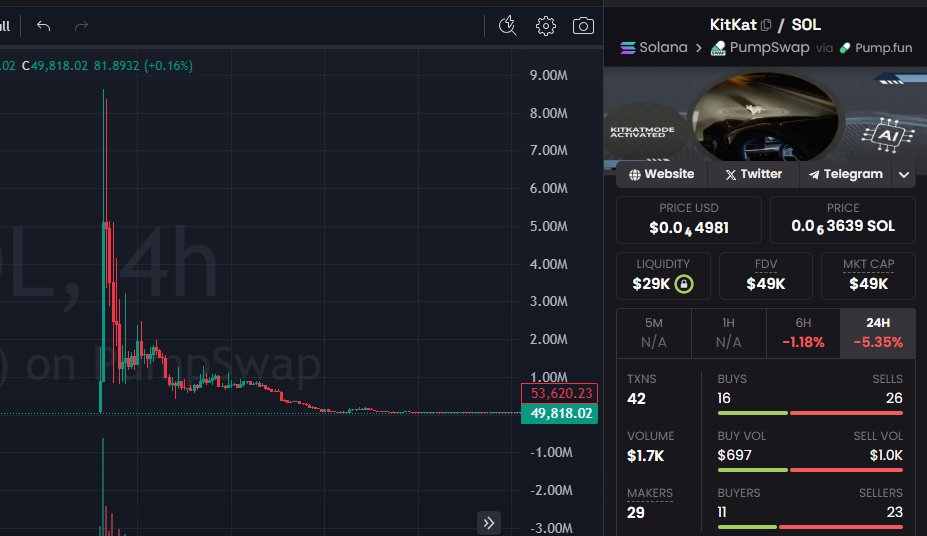Click the chart close value C49,818.02
The height and width of the screenshot is (536, 927).
click(54, 66)
